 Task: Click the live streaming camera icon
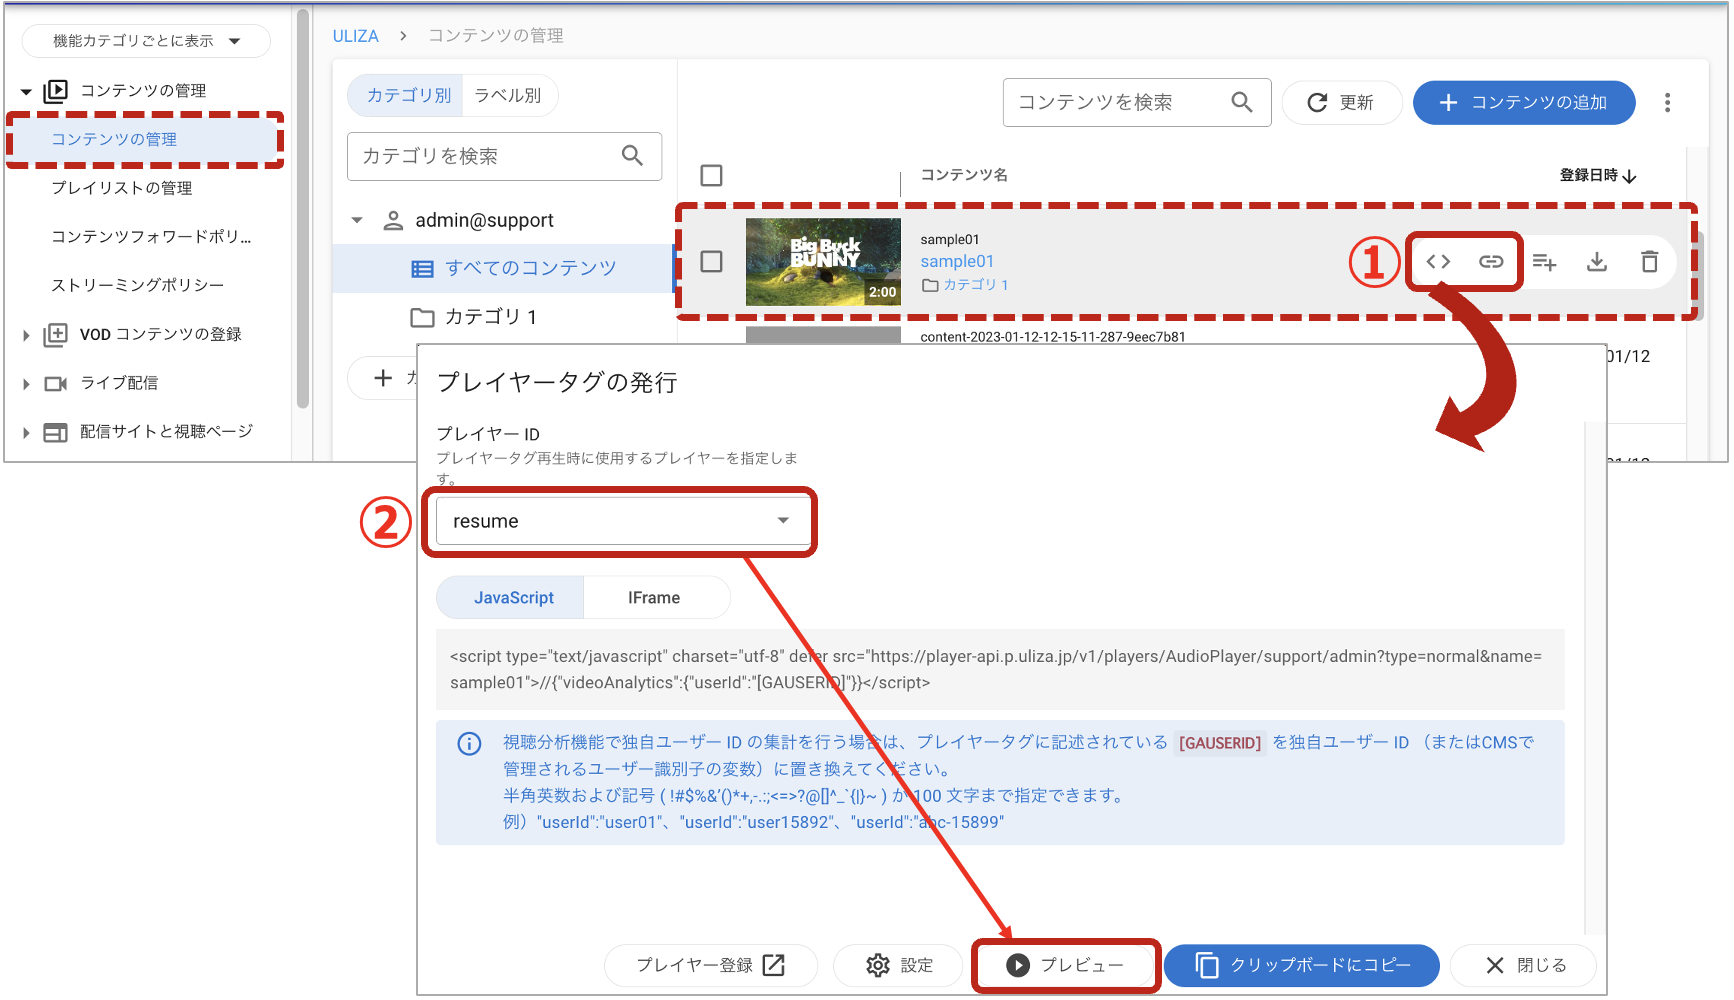pyautogui.click(x=56, y=383)
